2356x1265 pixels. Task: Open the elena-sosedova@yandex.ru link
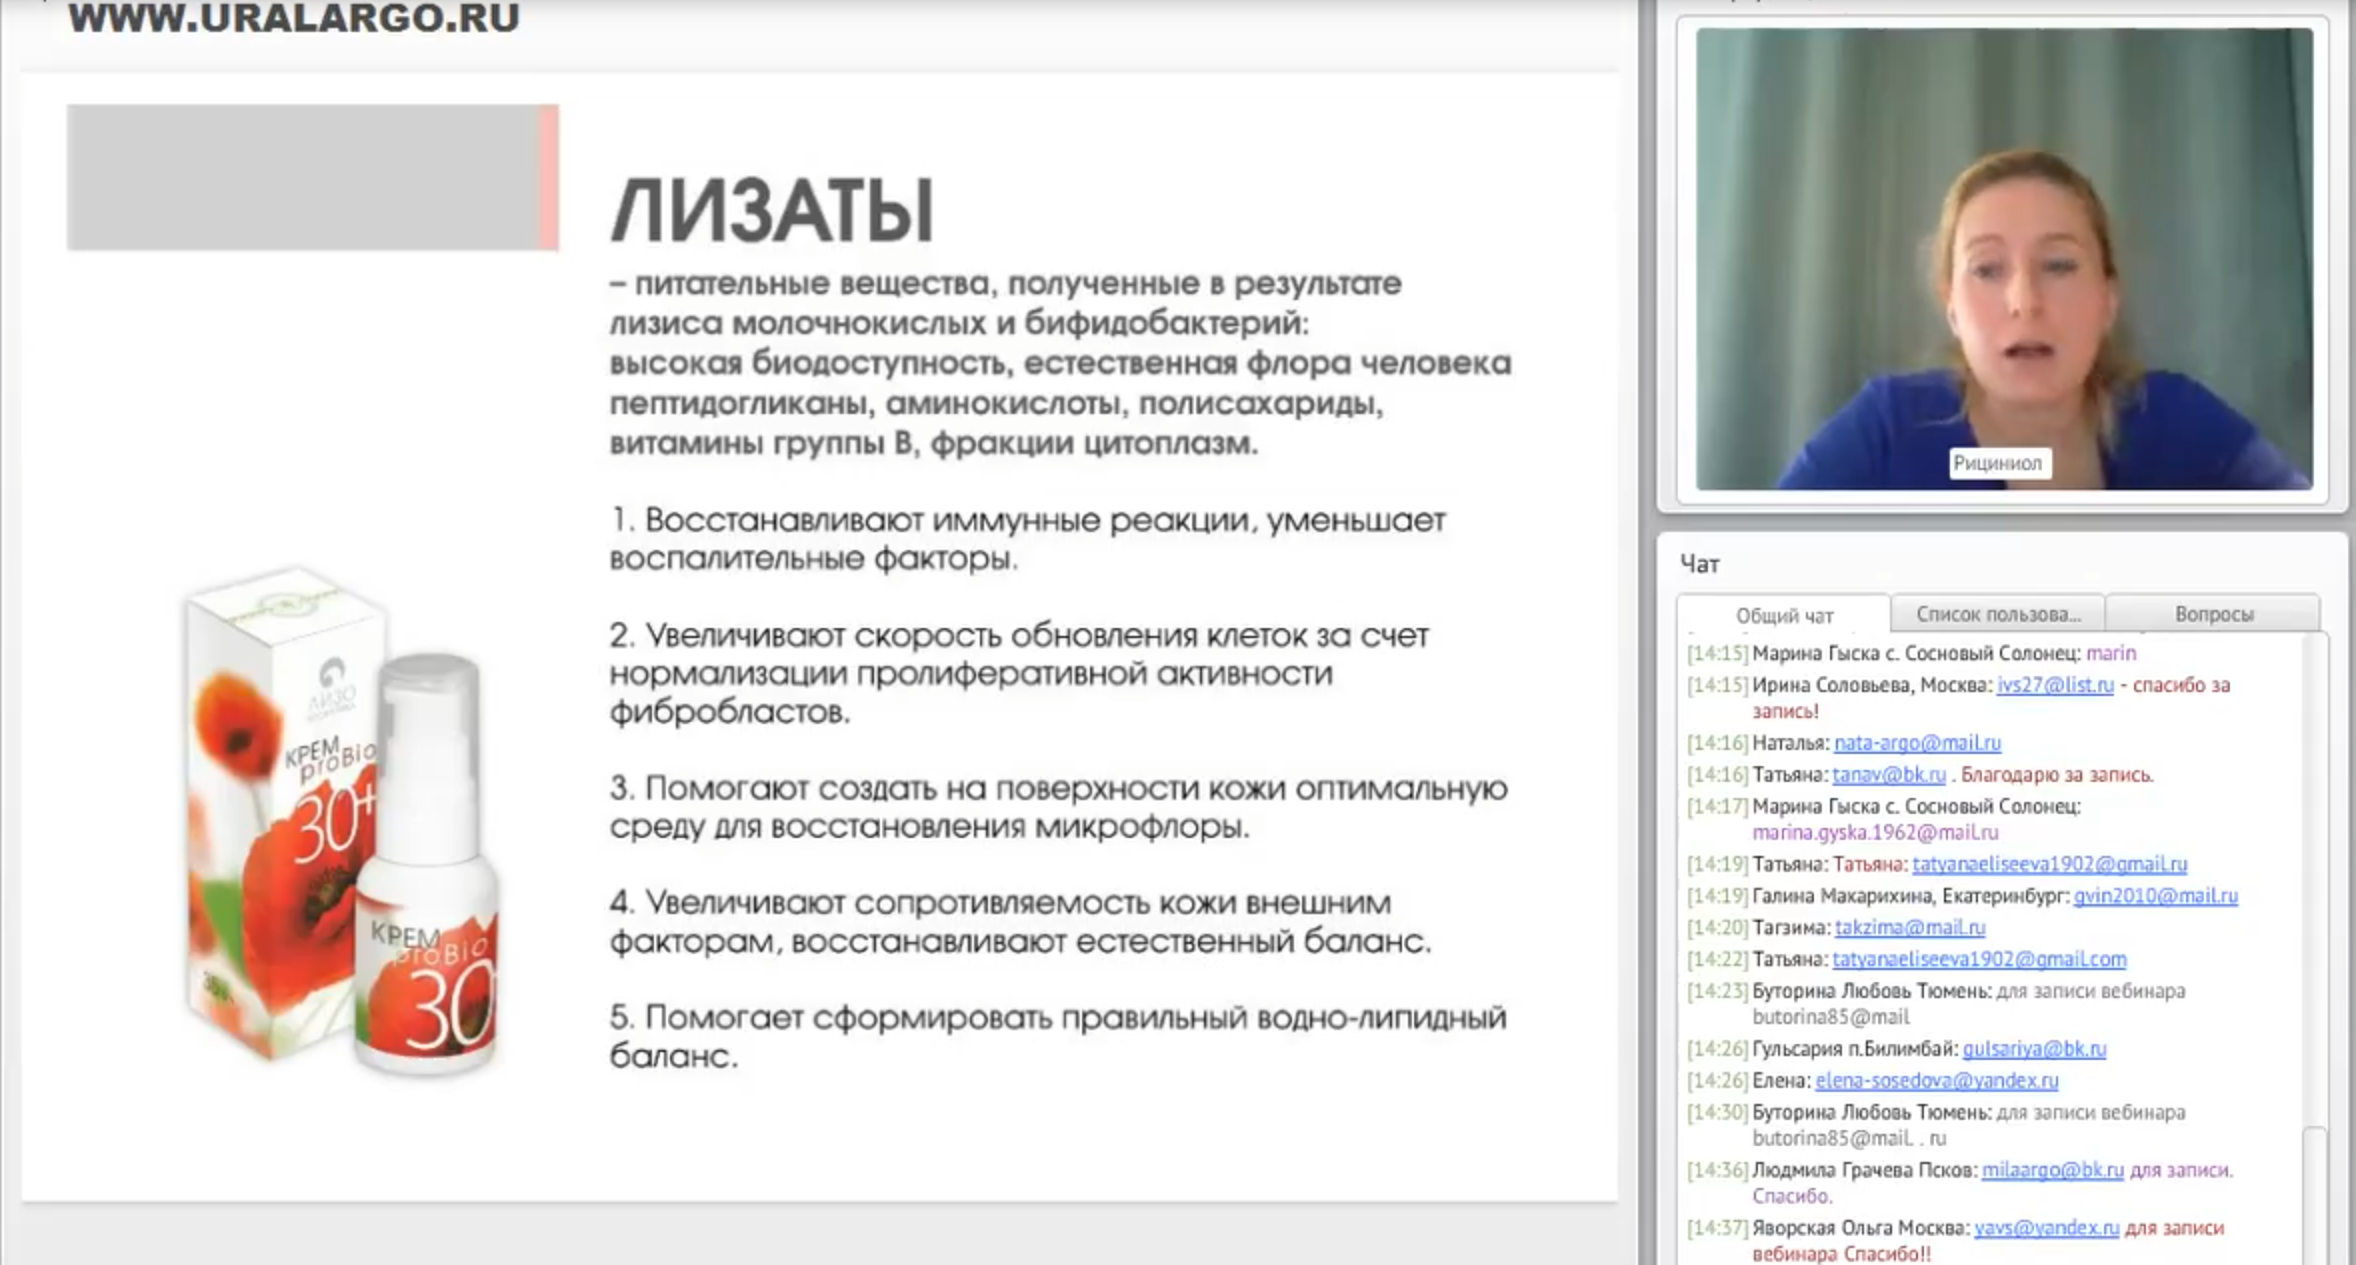pyautogui.click(x=1936, y=1081)
